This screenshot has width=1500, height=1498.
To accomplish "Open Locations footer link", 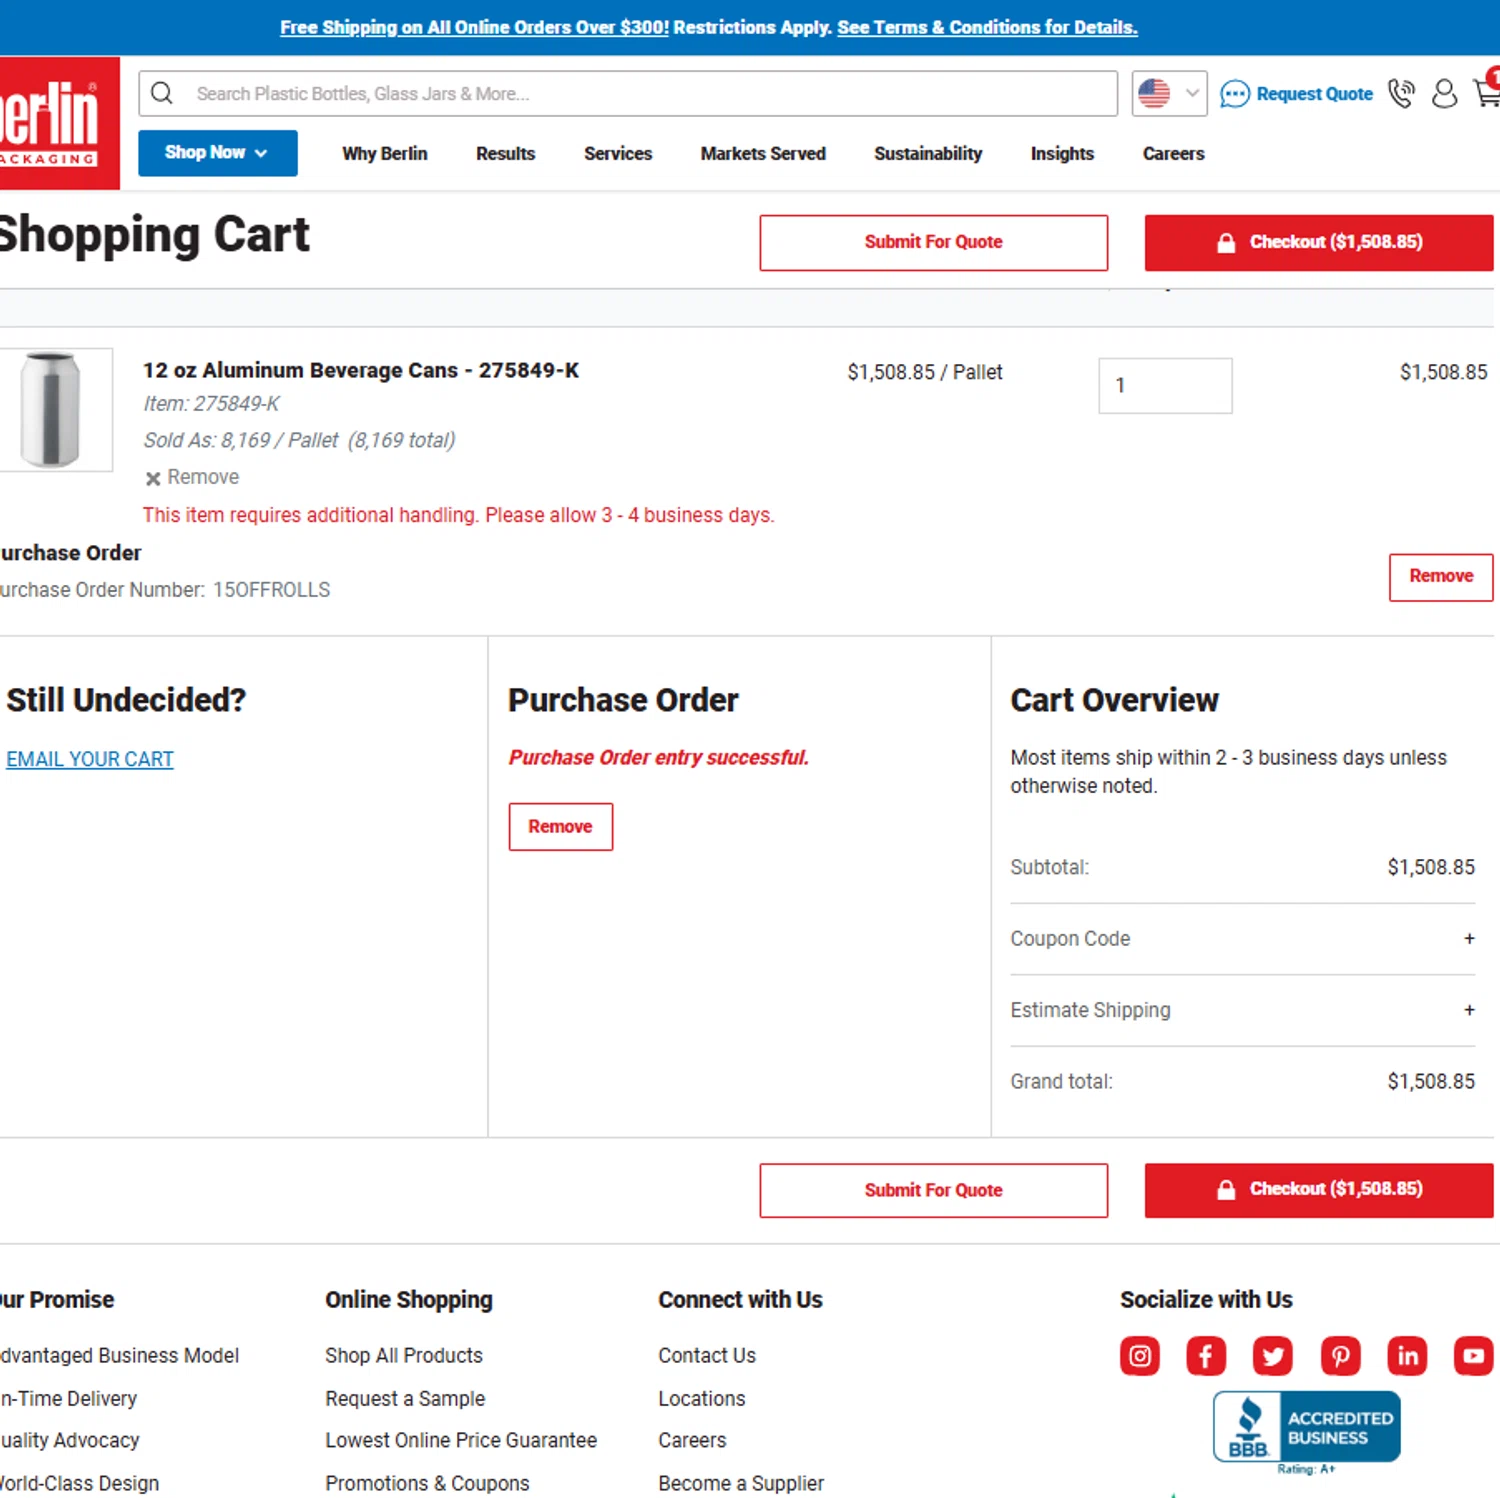I will [x=702, y=1398].
